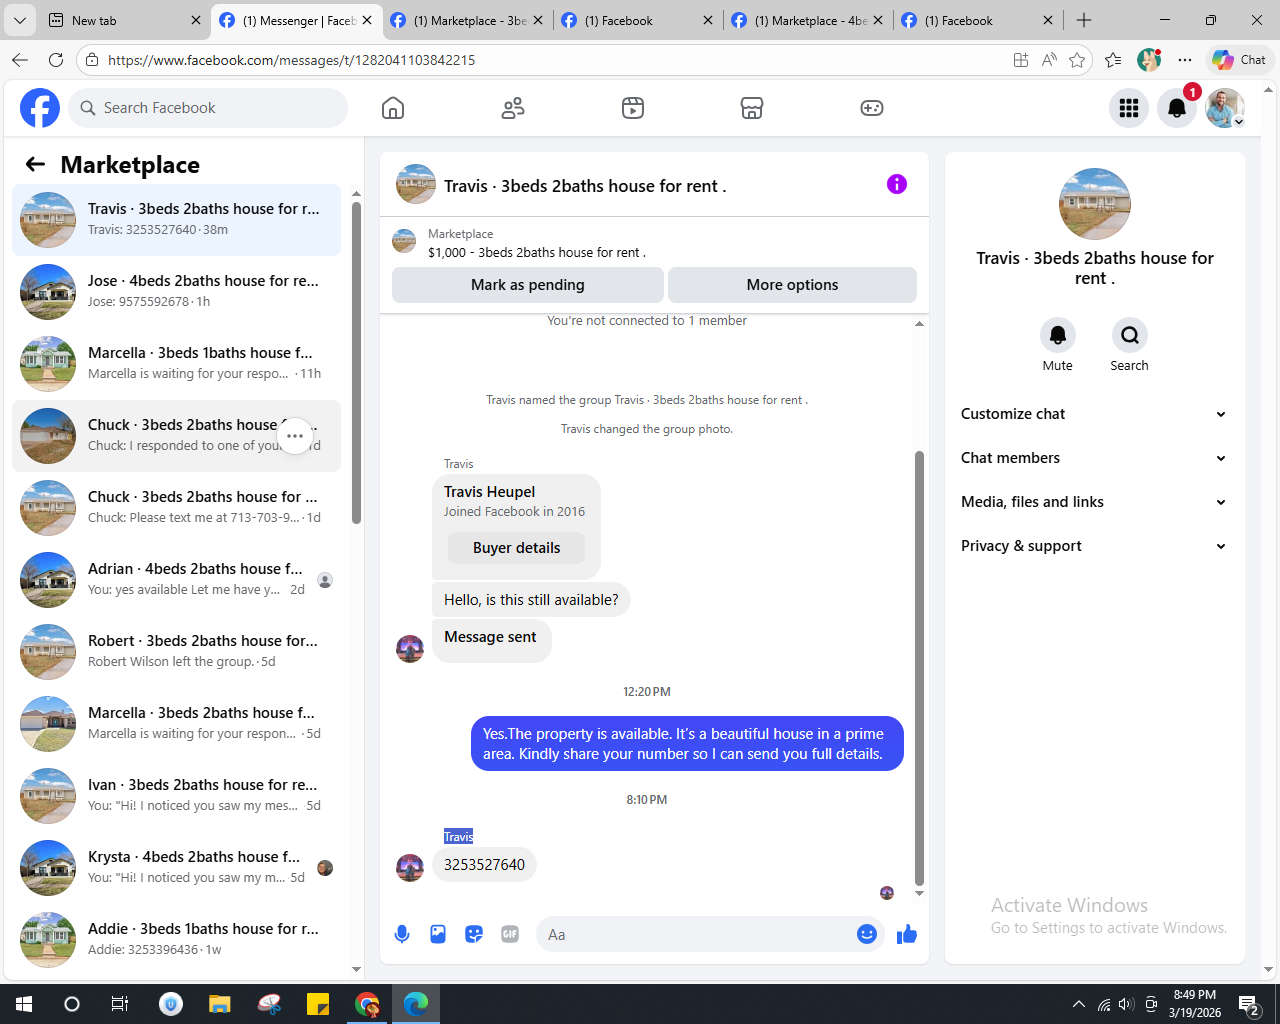
Task: Open the Addie 3beds 1baths conversation
Action: pos(176,940)
